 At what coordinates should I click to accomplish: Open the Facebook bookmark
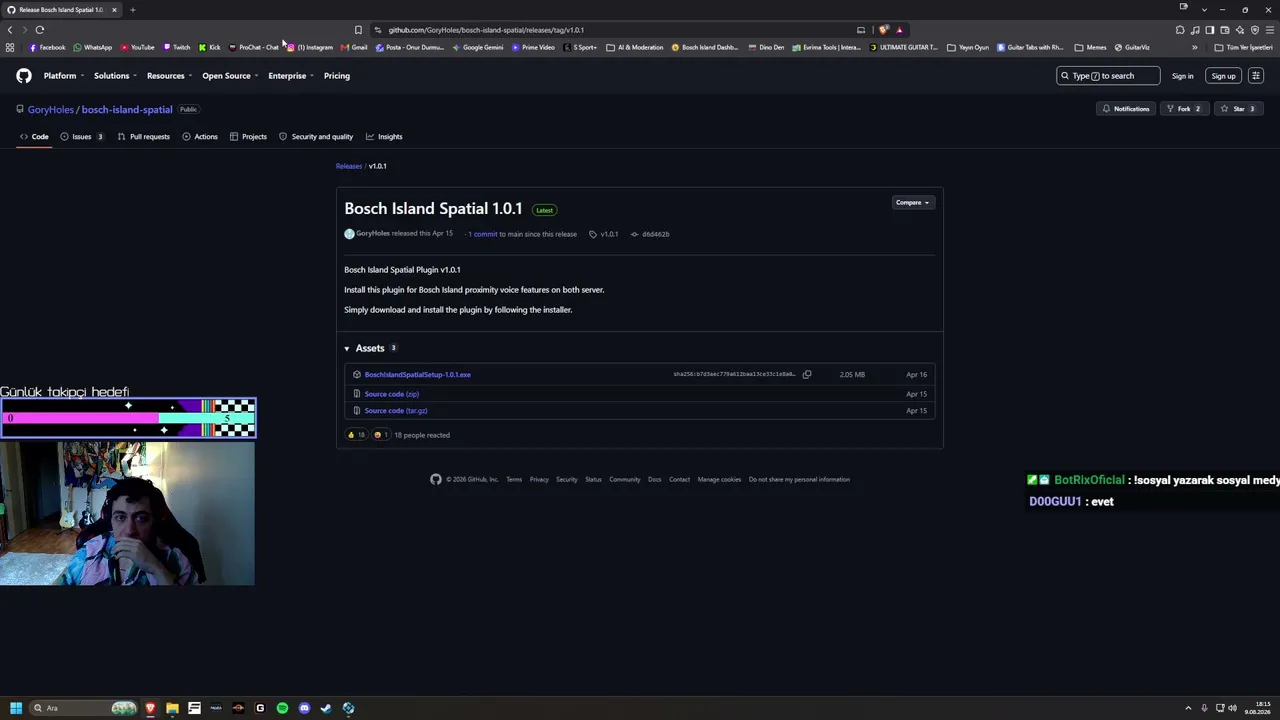[x=47, y=47]
